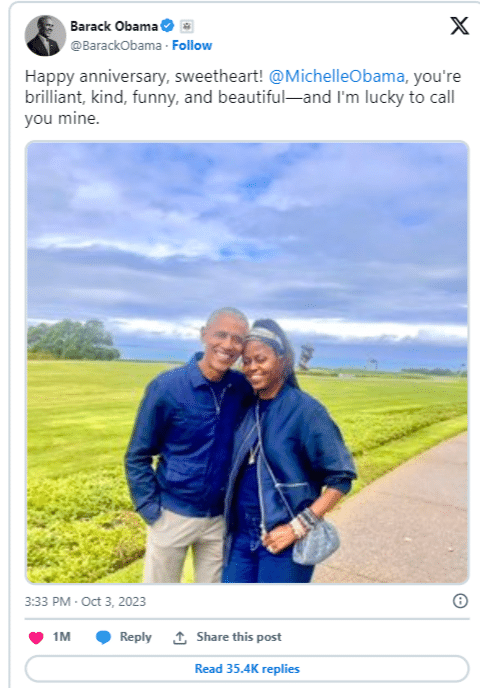Click the Reply text label
This screenshot has height=688, width=480.
136,637
